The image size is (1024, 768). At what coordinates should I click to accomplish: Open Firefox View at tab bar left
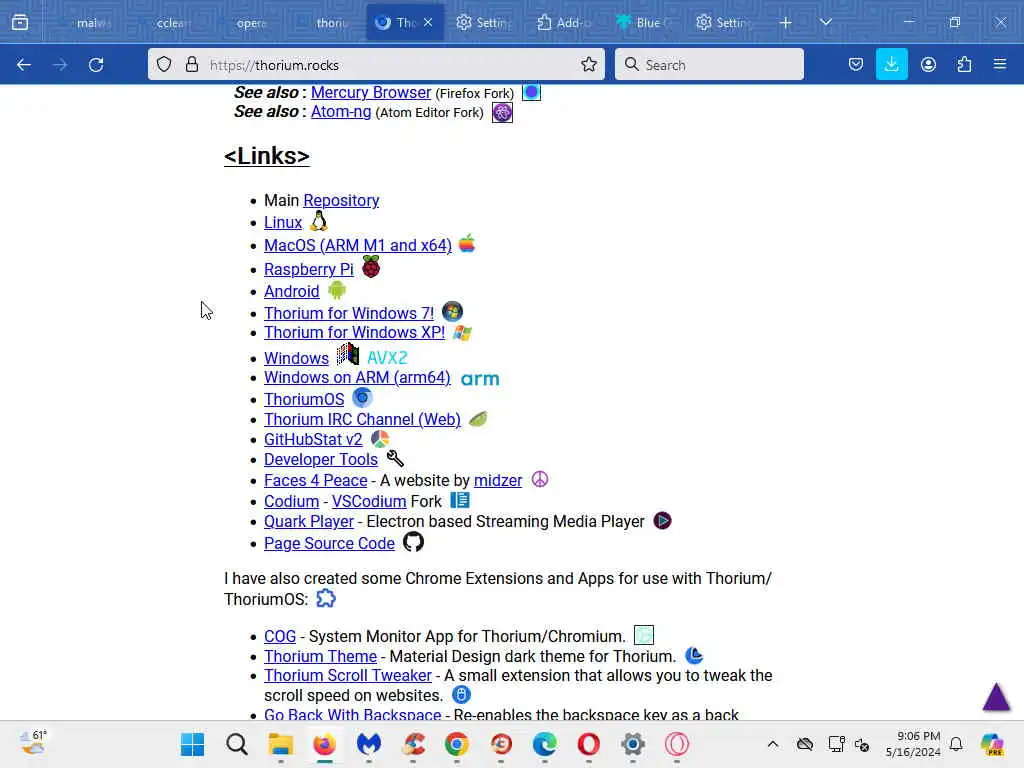[20, 23]
